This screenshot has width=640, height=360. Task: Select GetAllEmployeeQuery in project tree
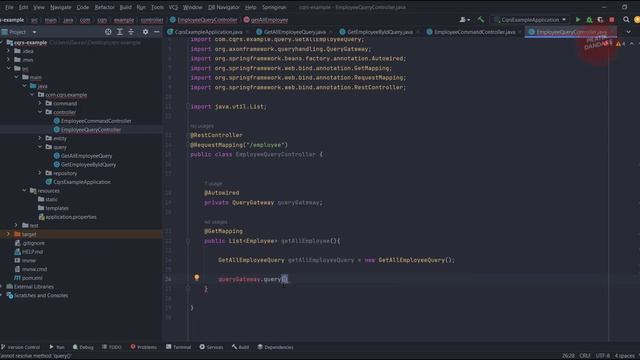86,156
